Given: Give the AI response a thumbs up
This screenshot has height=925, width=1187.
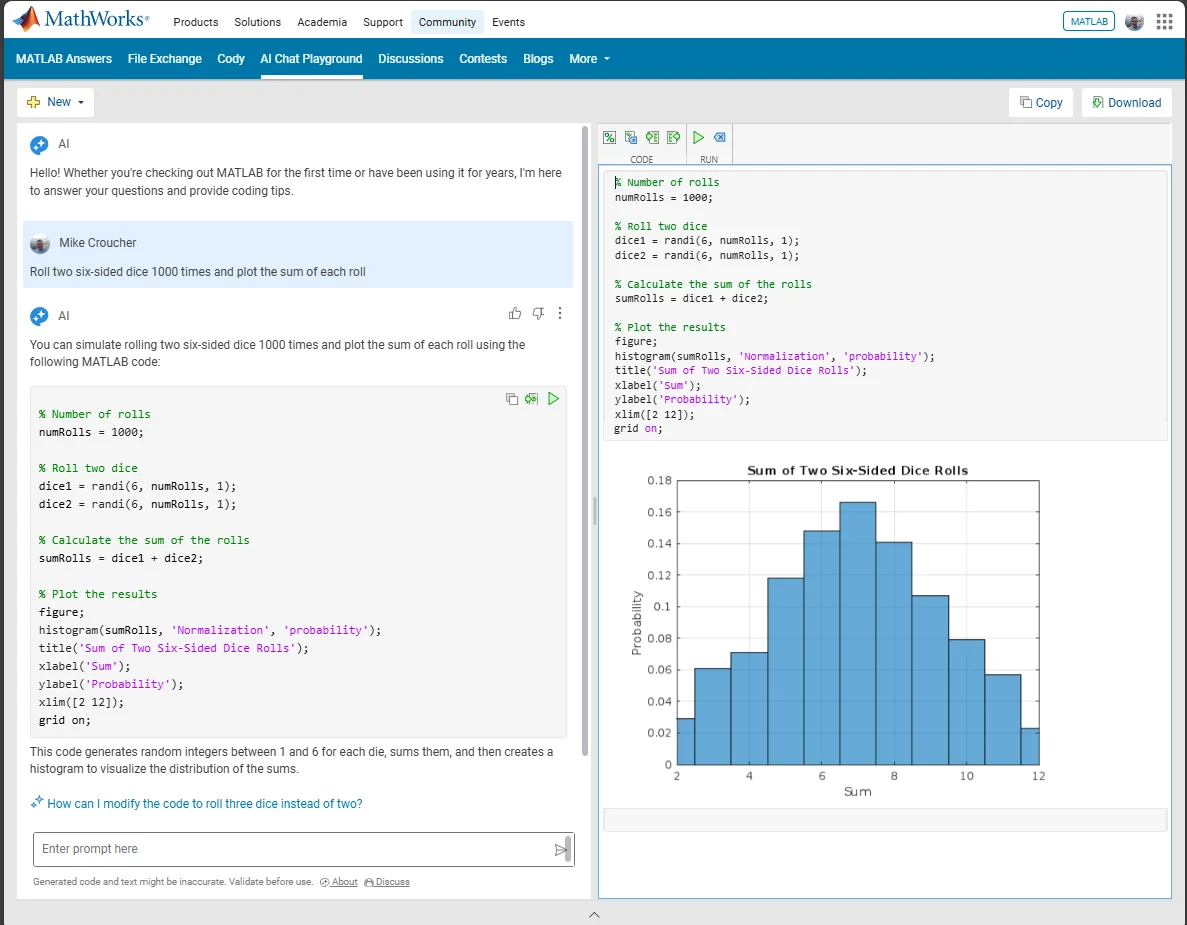Looking at the screenshot, I should coord(515,314).
